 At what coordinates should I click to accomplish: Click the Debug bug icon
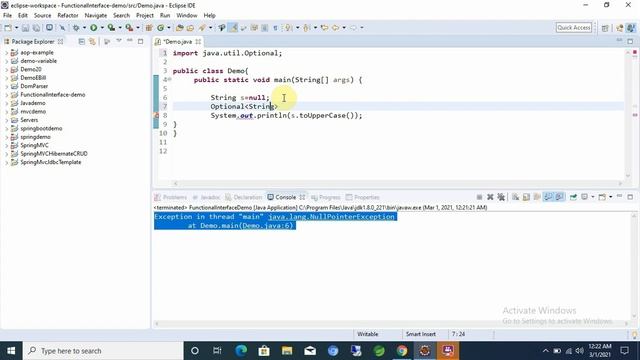click(76, 28)
